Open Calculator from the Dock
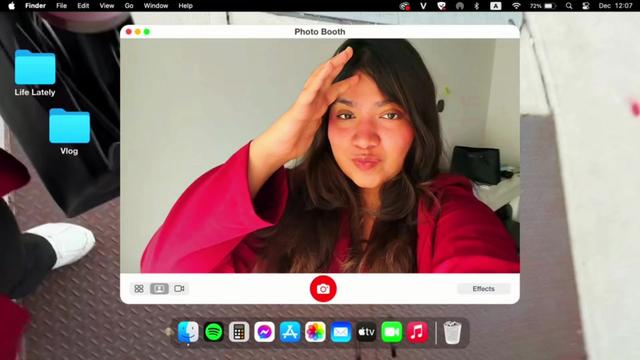The image size is (640, 360). pos(239,332)
